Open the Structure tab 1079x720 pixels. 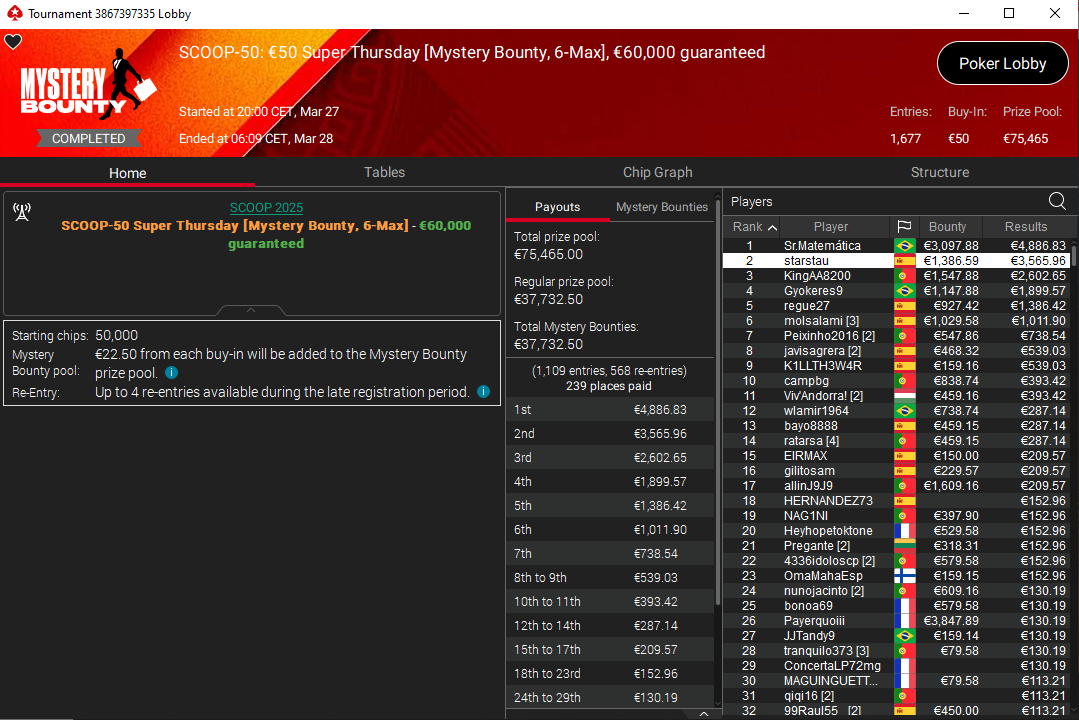[939, 172]
